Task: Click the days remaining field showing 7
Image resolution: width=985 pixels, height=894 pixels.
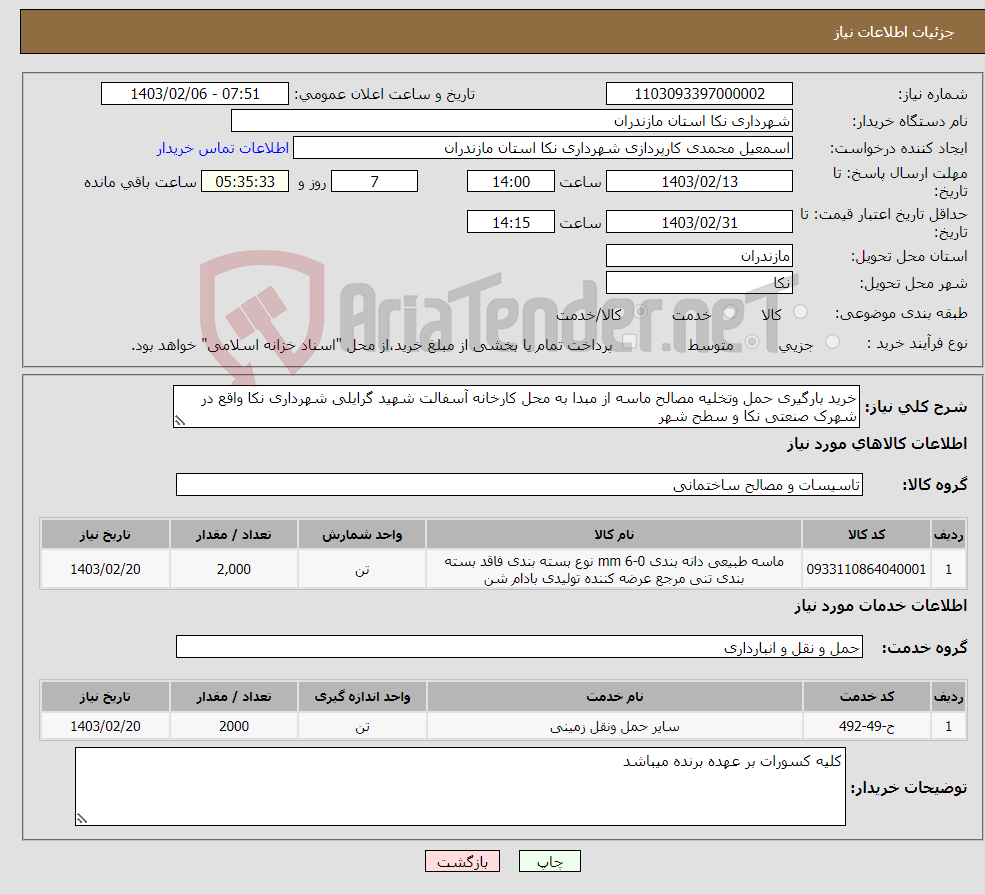Action: [x=374, y=182]
